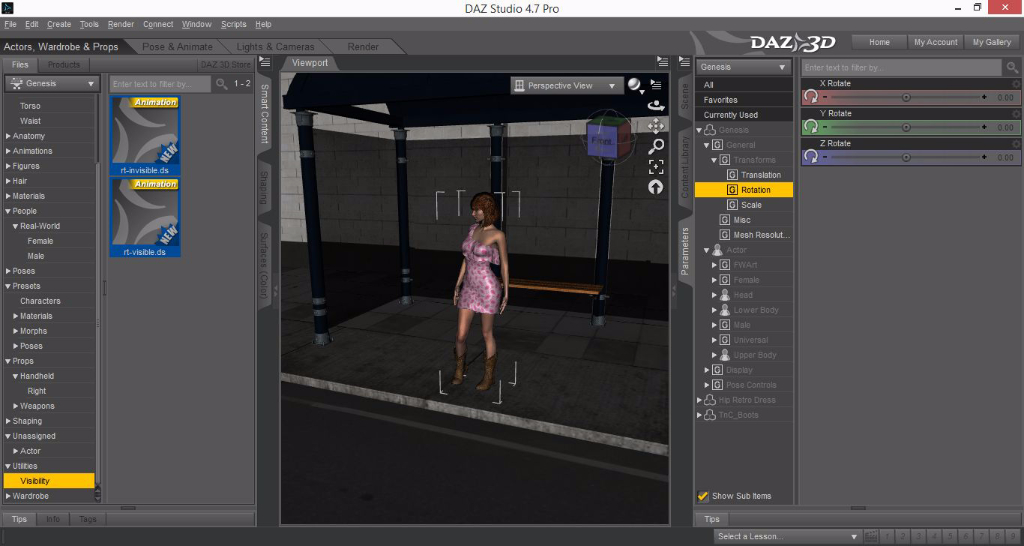1024x546 pixels.
Task: Click the plus nudge on Z Rotate
Action: pos(984,157)
